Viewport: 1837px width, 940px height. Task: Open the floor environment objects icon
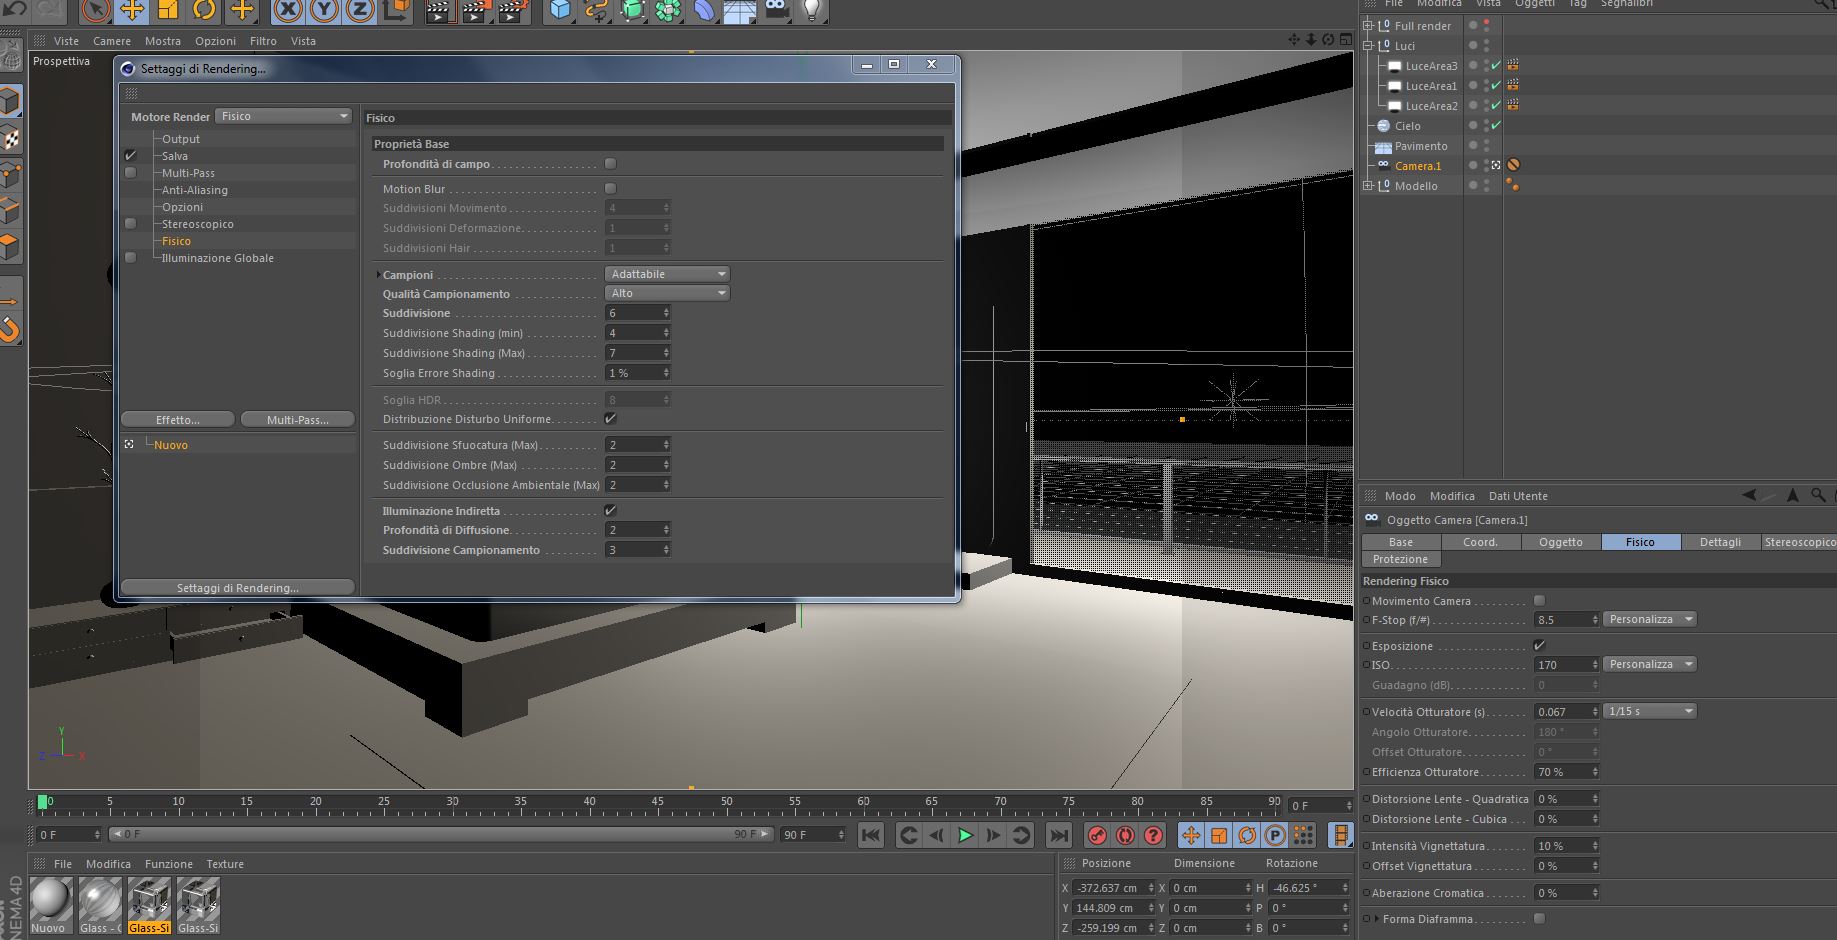(x=740, y=10)
